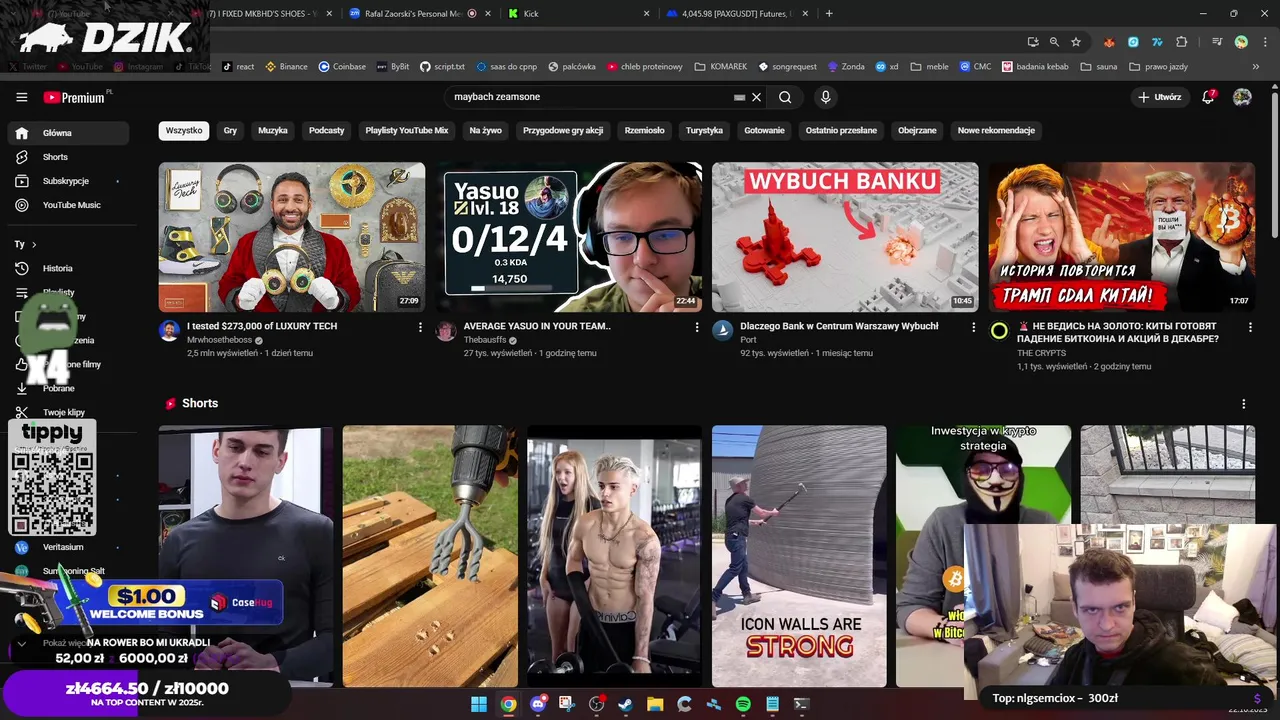
Task: Select the Gry filter chip
Action: 230,130
